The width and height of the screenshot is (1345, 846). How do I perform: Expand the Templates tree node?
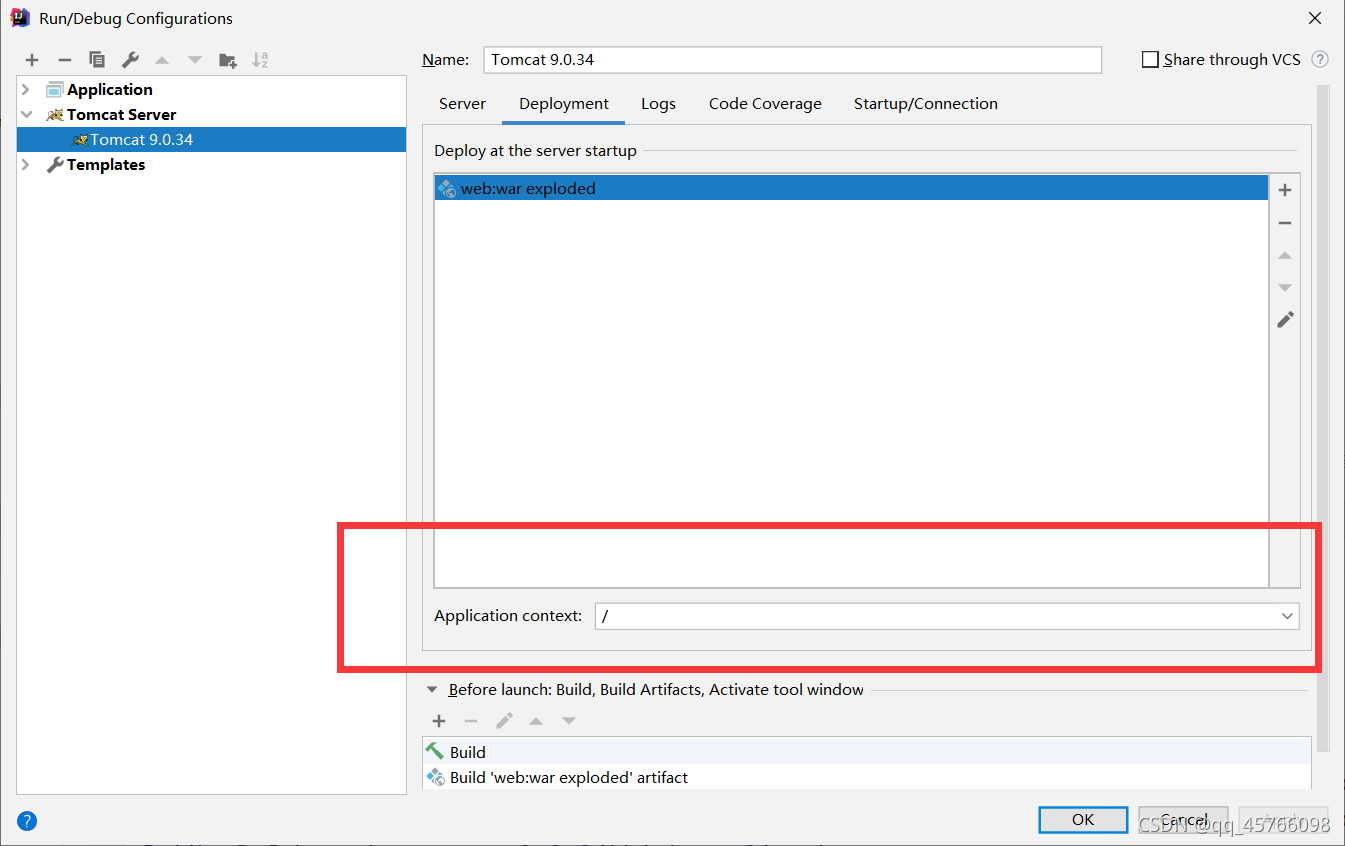(x=26, y=165)
